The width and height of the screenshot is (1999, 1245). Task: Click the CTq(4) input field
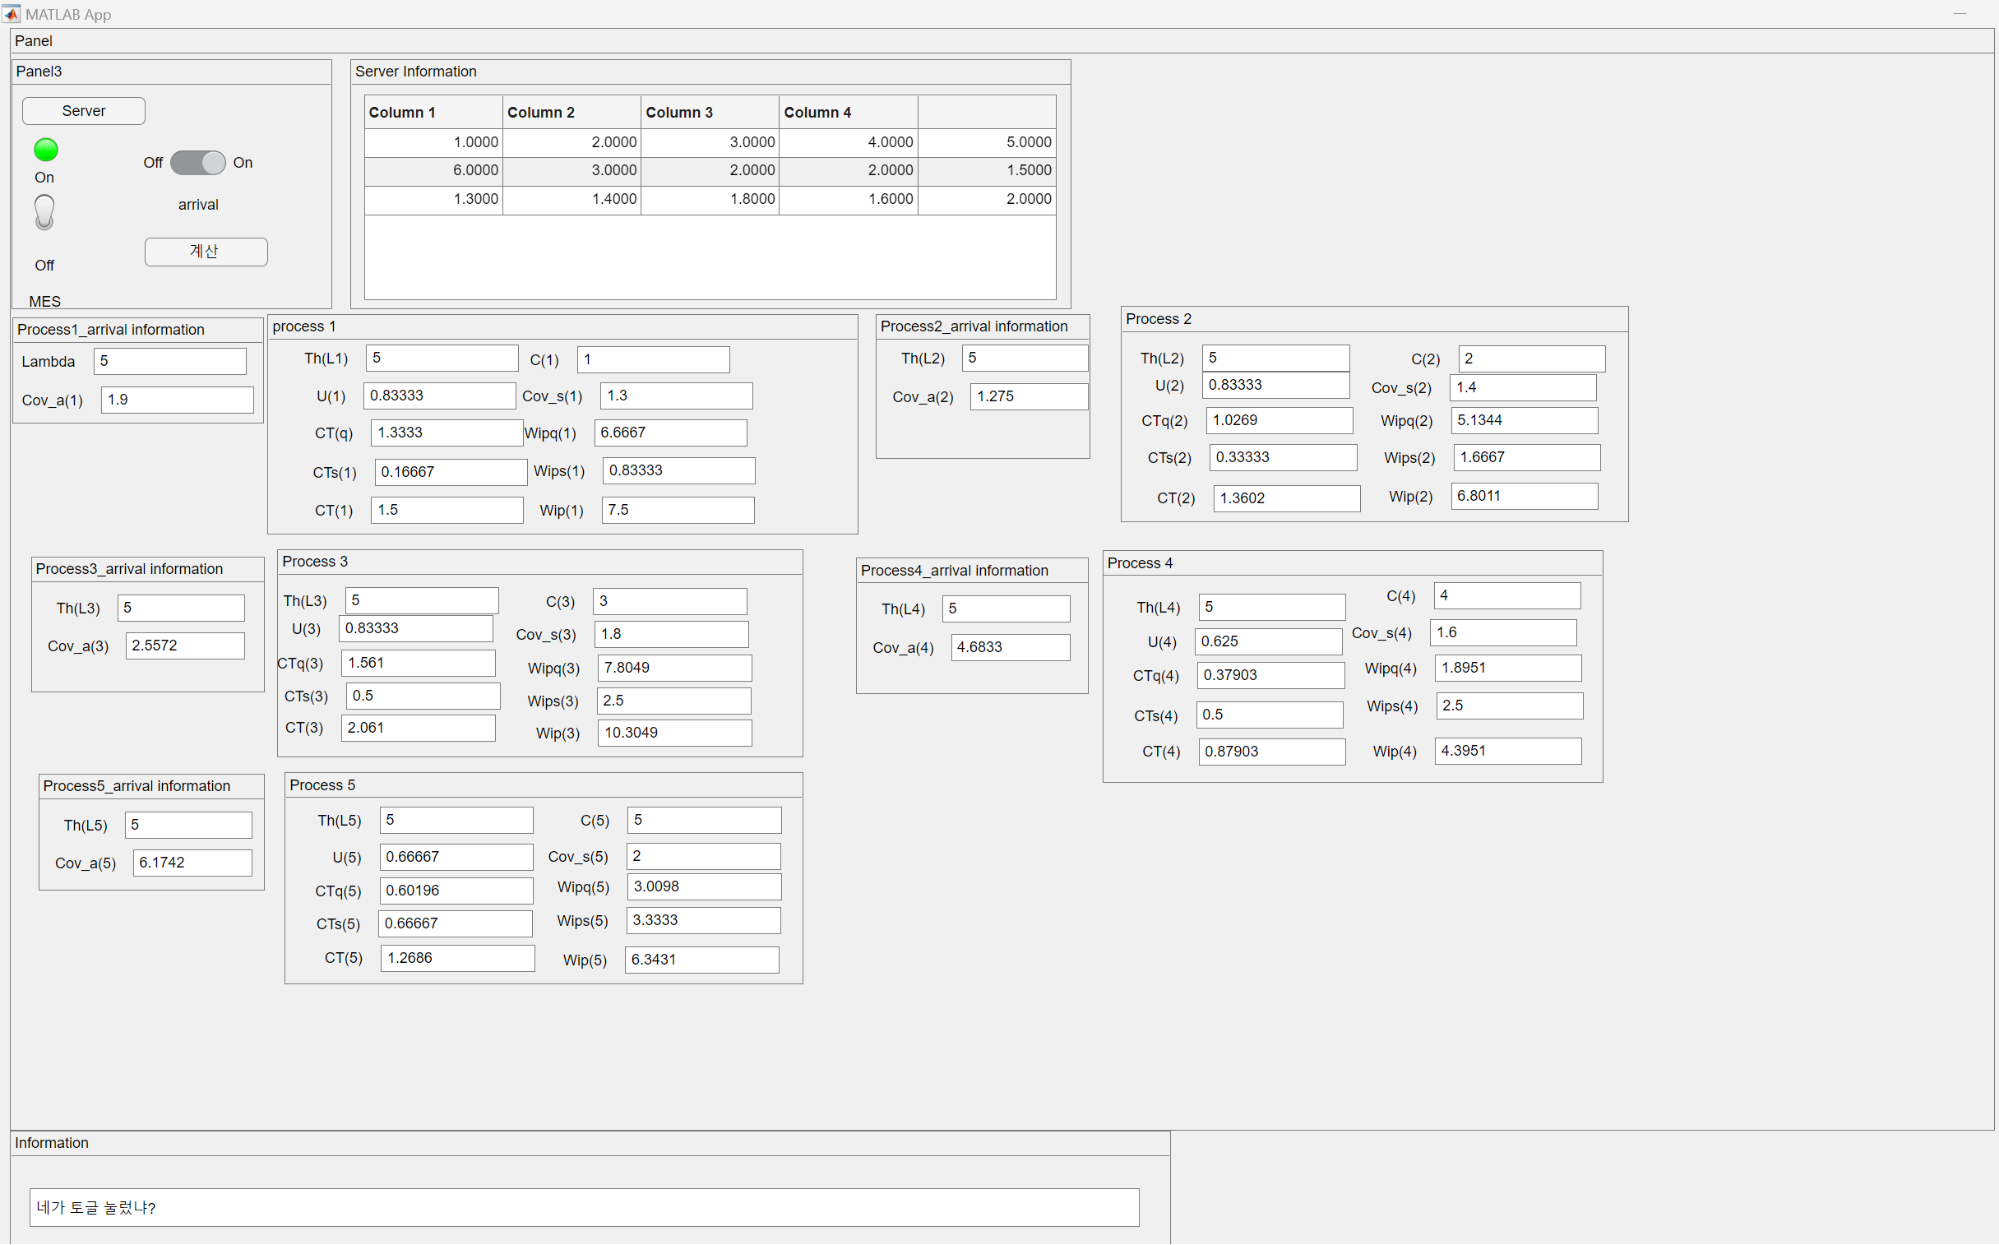pos(1271,676)
